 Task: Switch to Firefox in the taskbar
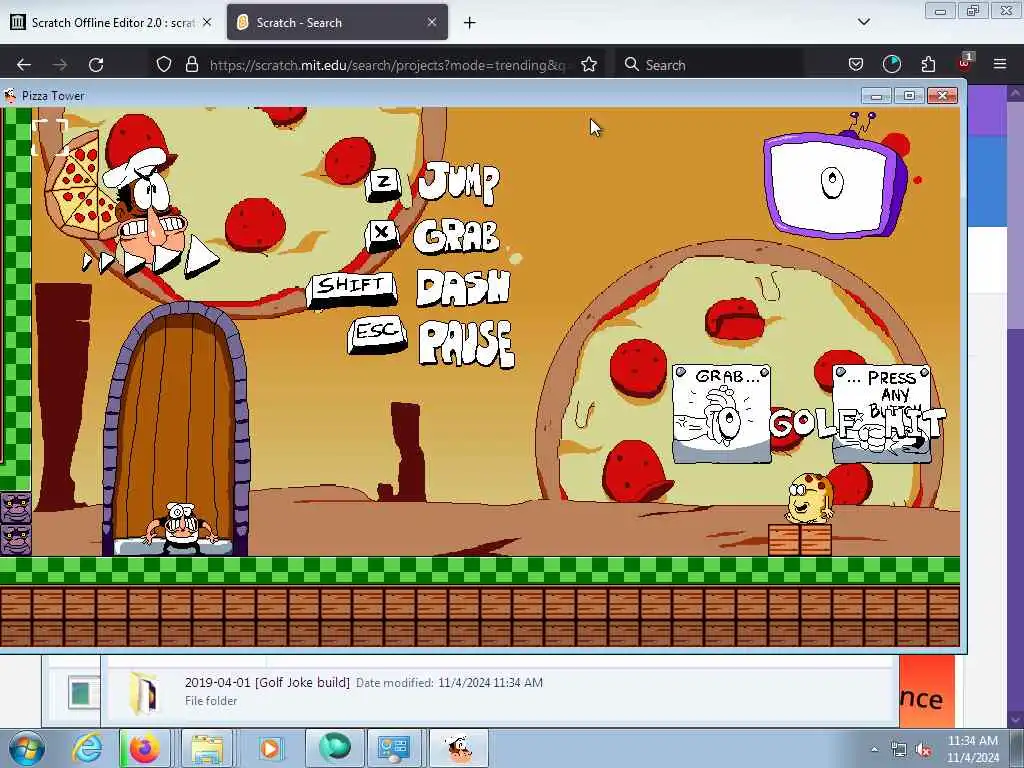145,748
